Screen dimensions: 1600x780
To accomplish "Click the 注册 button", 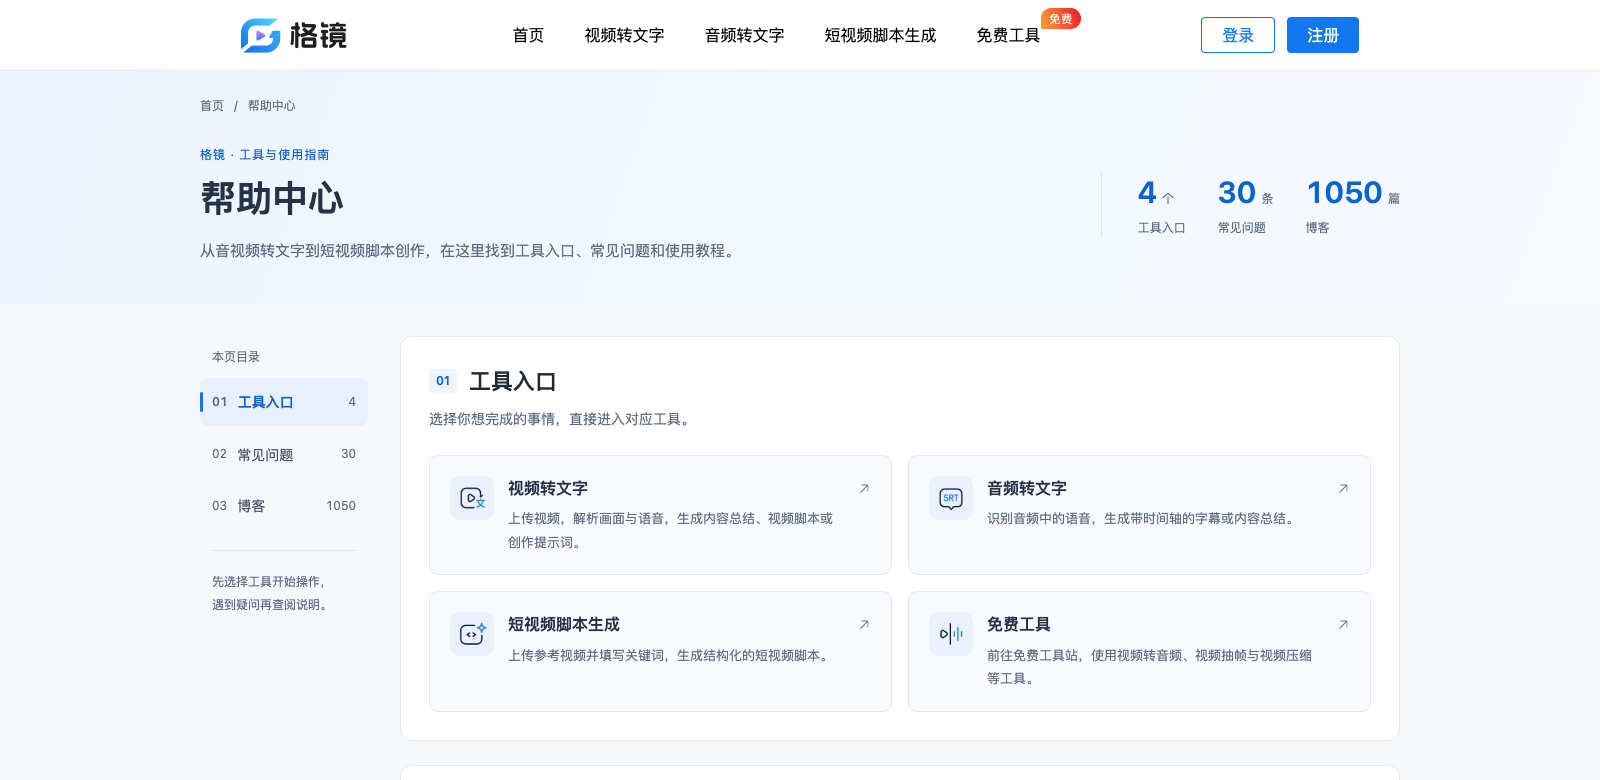I will (1323, 35).
